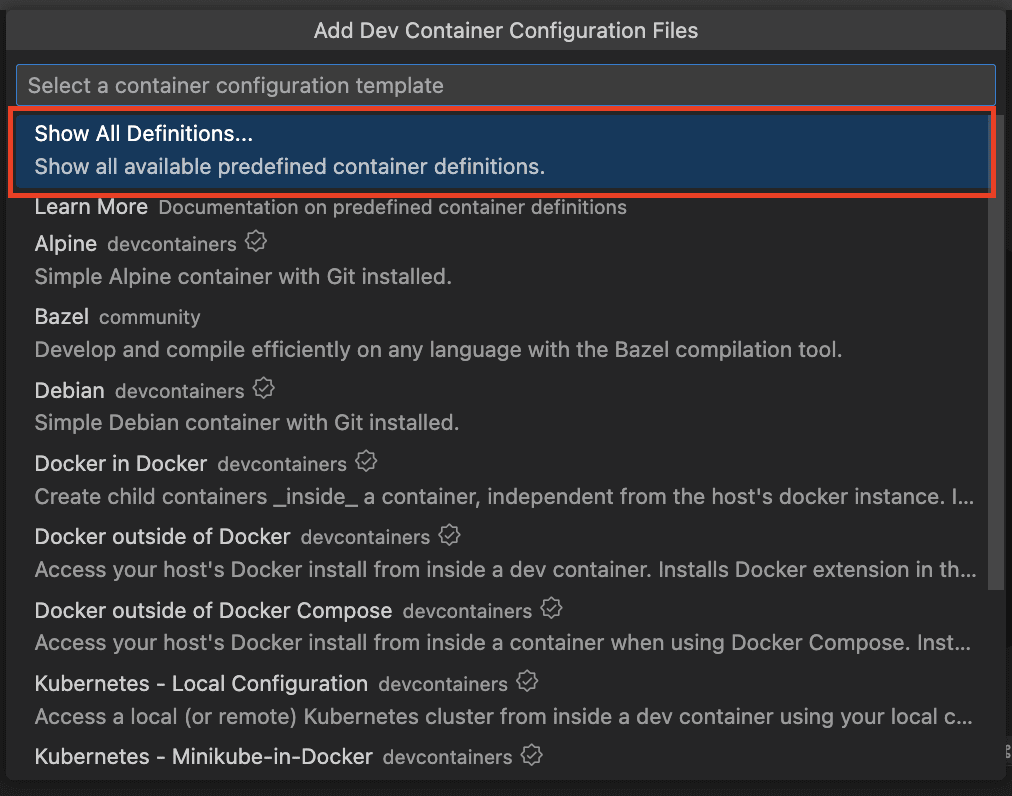Click 'Create child containers _inside_ a container' description
The image size is (1012, 796).
pos(504,496)
